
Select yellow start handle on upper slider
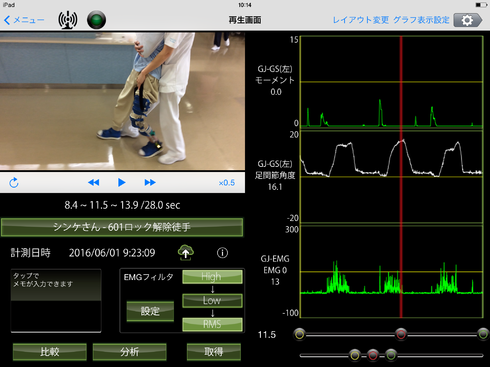click(x=299, y=334)
